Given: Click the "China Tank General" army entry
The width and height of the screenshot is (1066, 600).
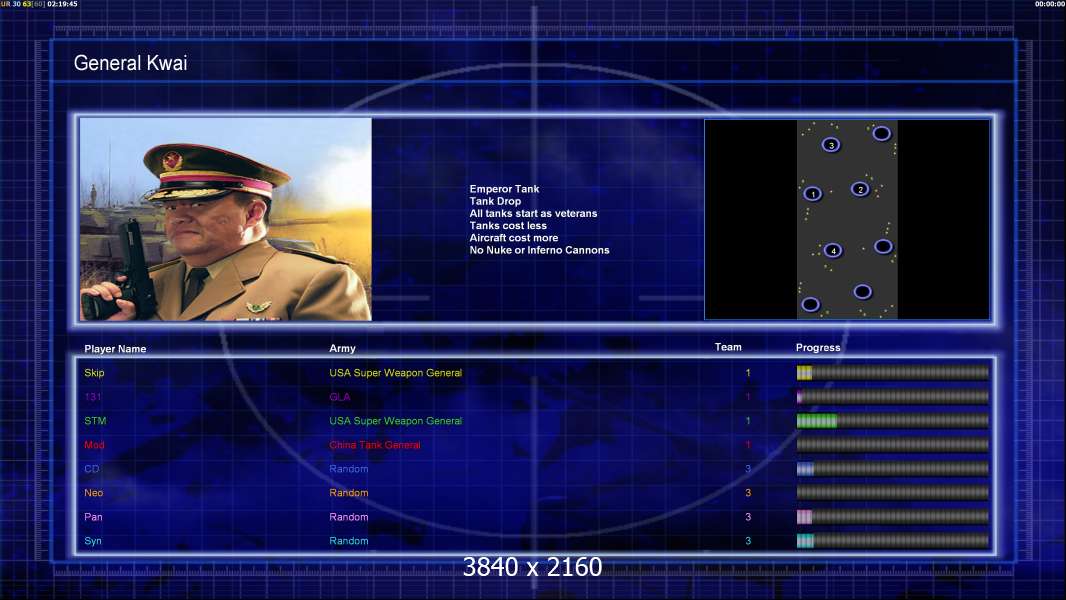Looking at the screenshot, I should 375,445.
